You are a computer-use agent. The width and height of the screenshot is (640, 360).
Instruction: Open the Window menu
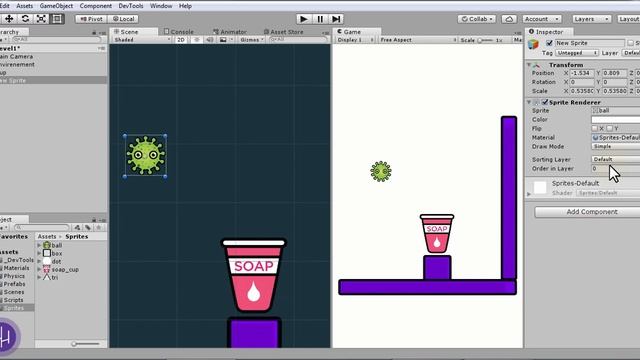tap(161, 6)
